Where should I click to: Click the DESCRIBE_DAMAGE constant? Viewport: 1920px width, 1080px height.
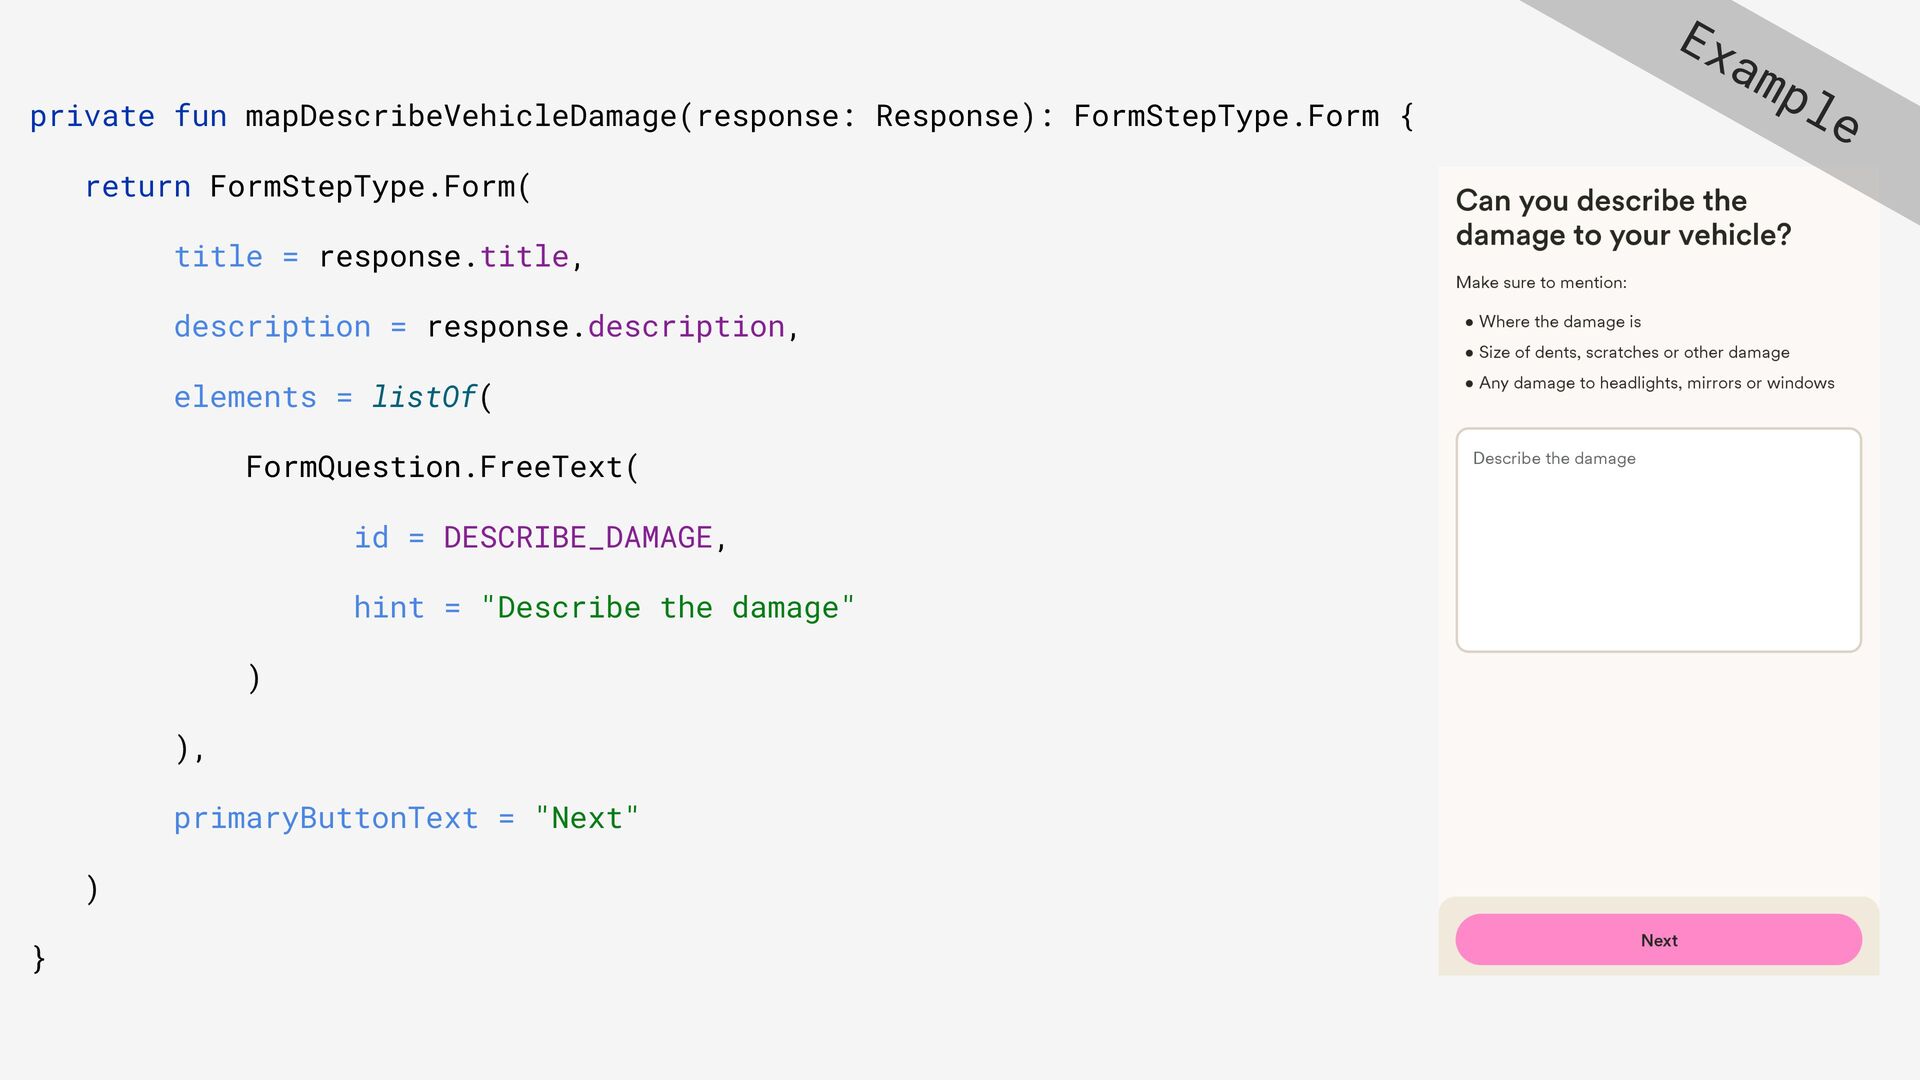(x=577, y=538)
